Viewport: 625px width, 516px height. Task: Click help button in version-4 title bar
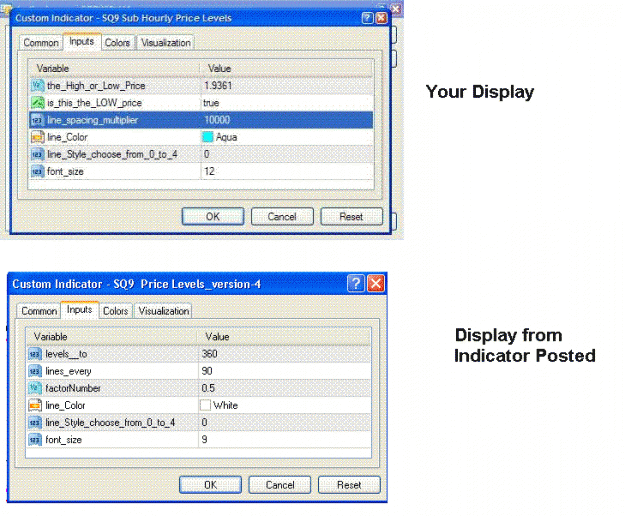coord(356,283)
